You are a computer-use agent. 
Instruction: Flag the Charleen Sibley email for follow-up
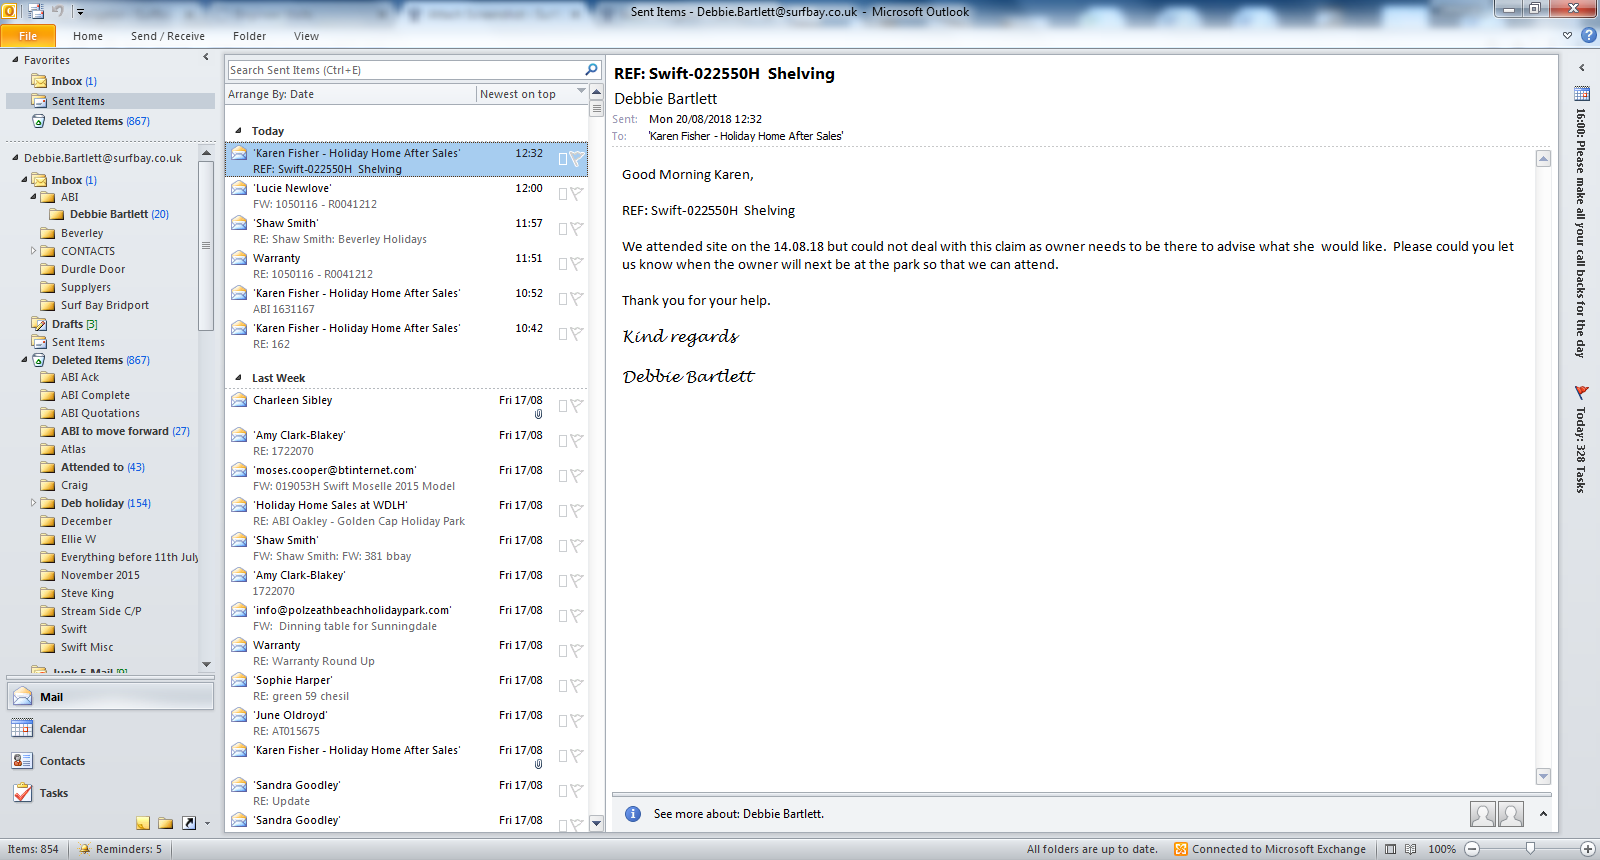(576, 406)
